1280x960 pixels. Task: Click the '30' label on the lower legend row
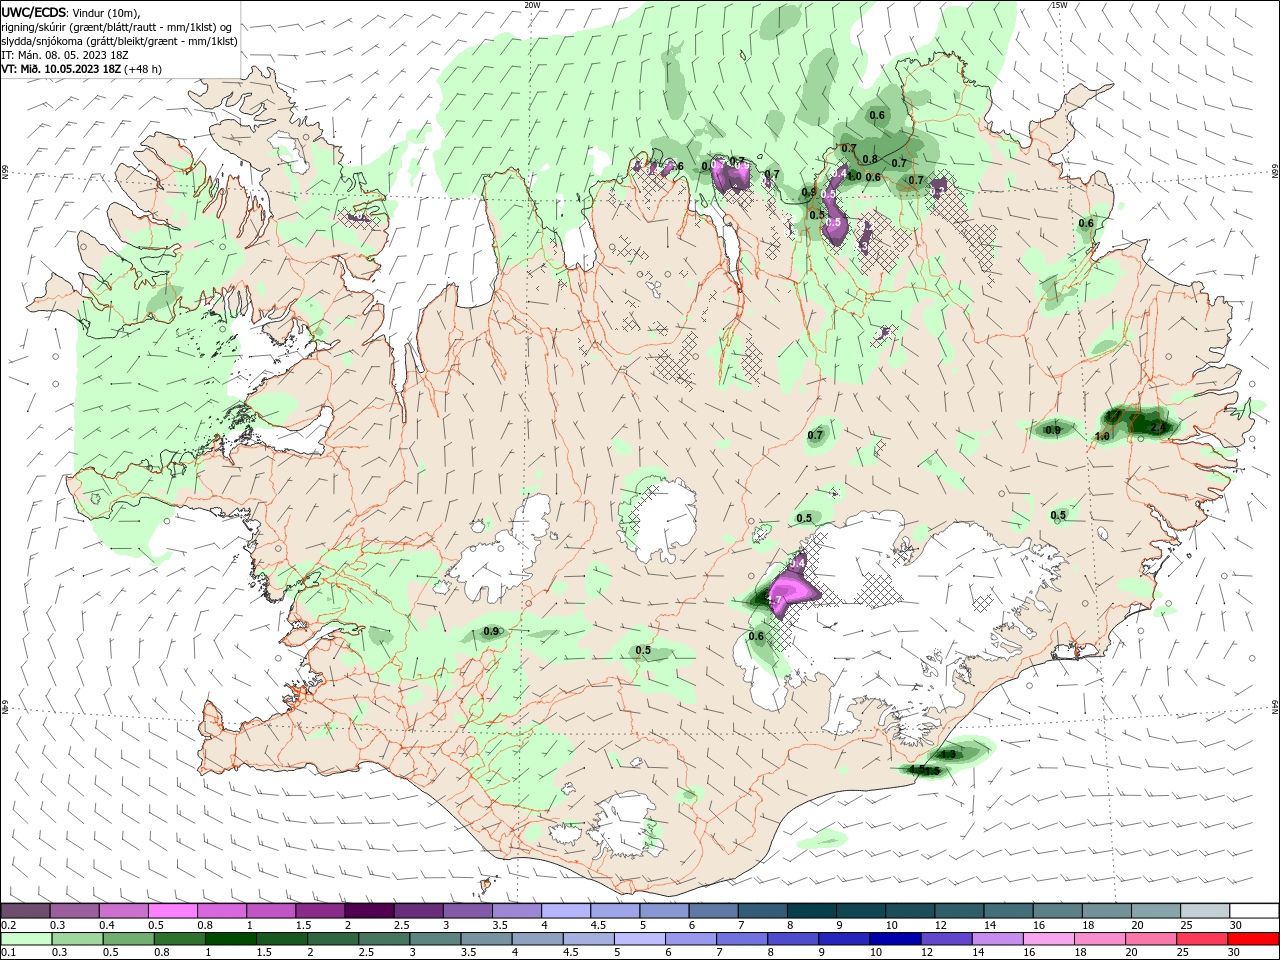(1235, 953)
